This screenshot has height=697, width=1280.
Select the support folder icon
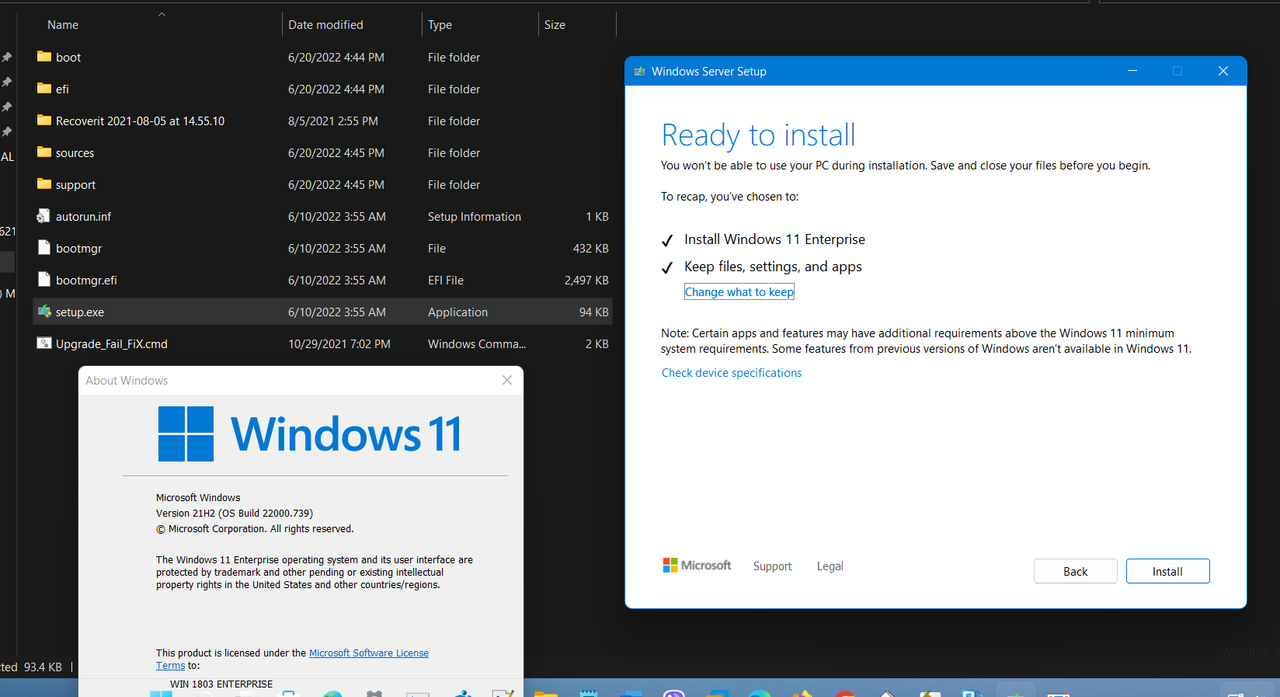click(x=44, y=185)
